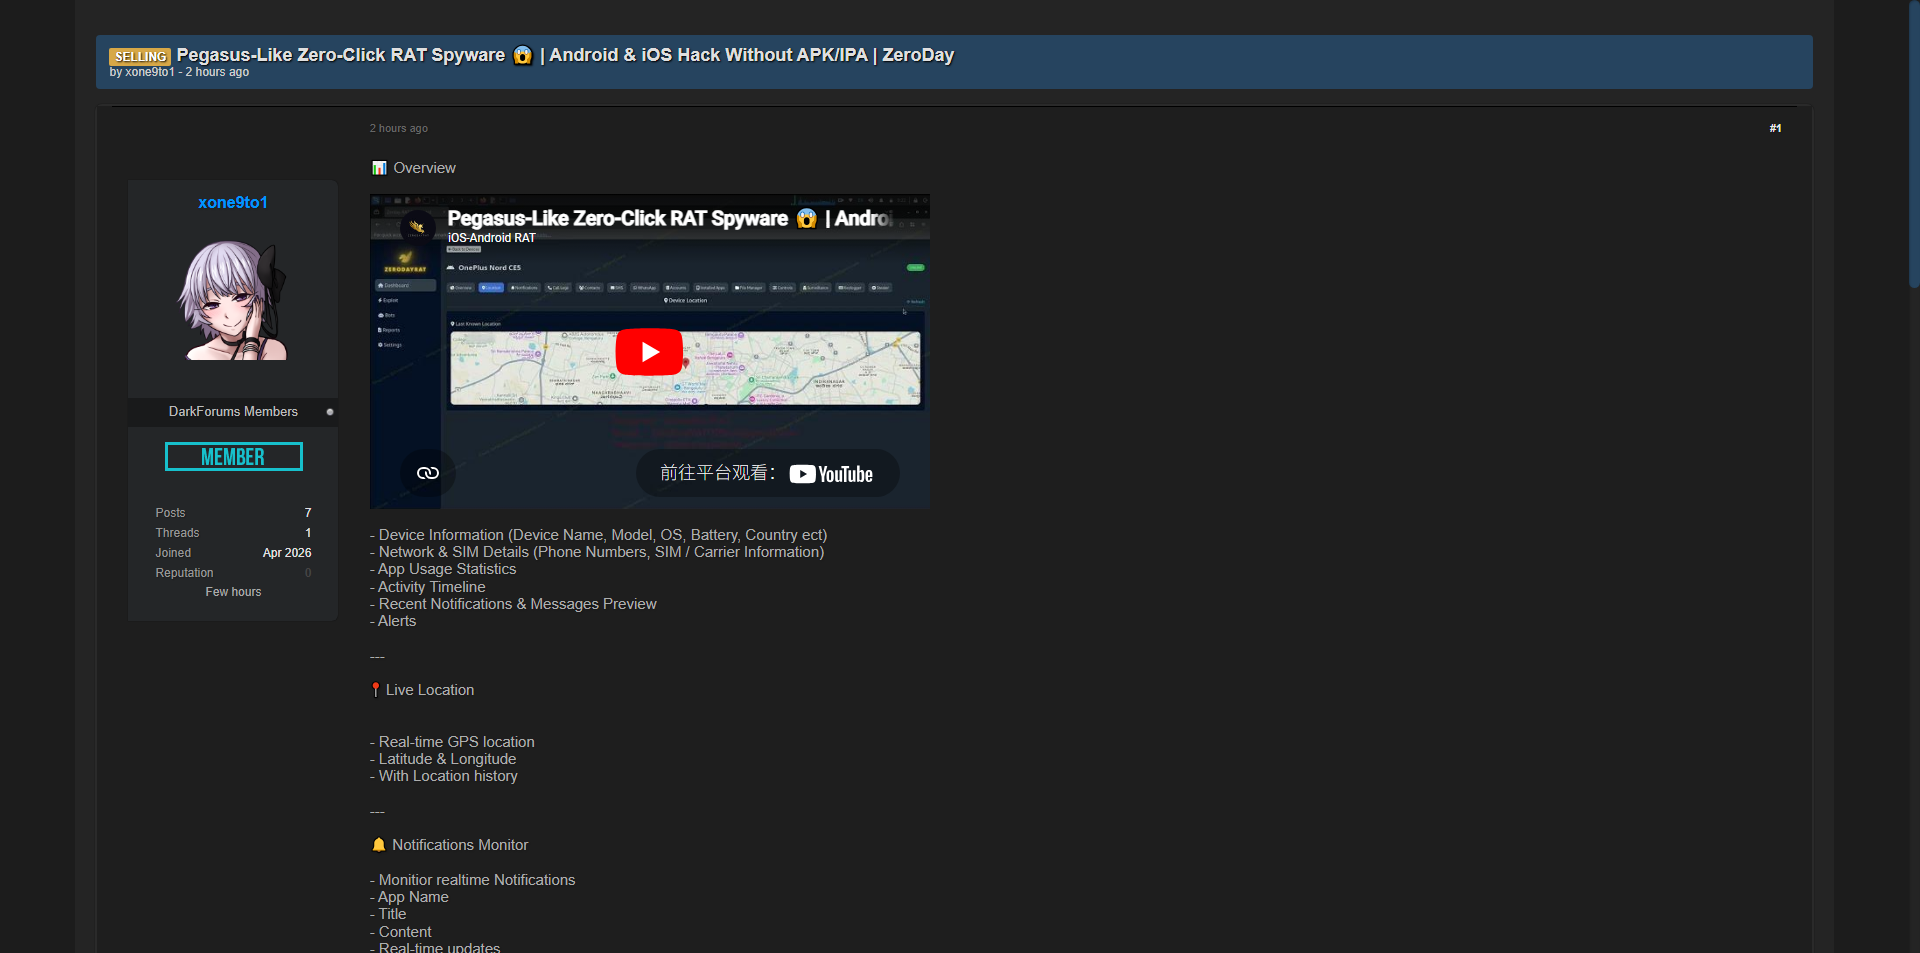Click the Reputation value 0
The height and width of the screenshot is (953, 1920).
pyautogui.click(x=308, y=573)
